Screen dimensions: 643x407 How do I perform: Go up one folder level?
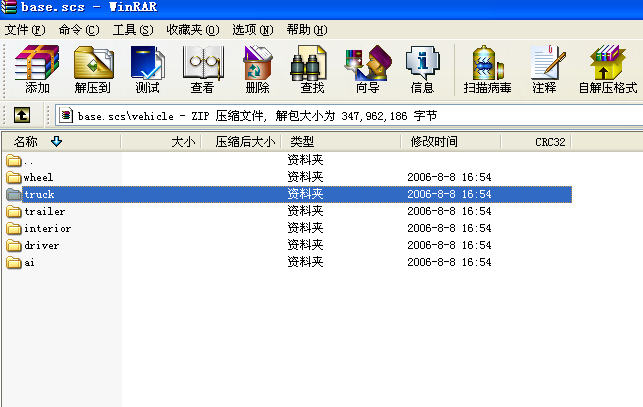[22, 115]
